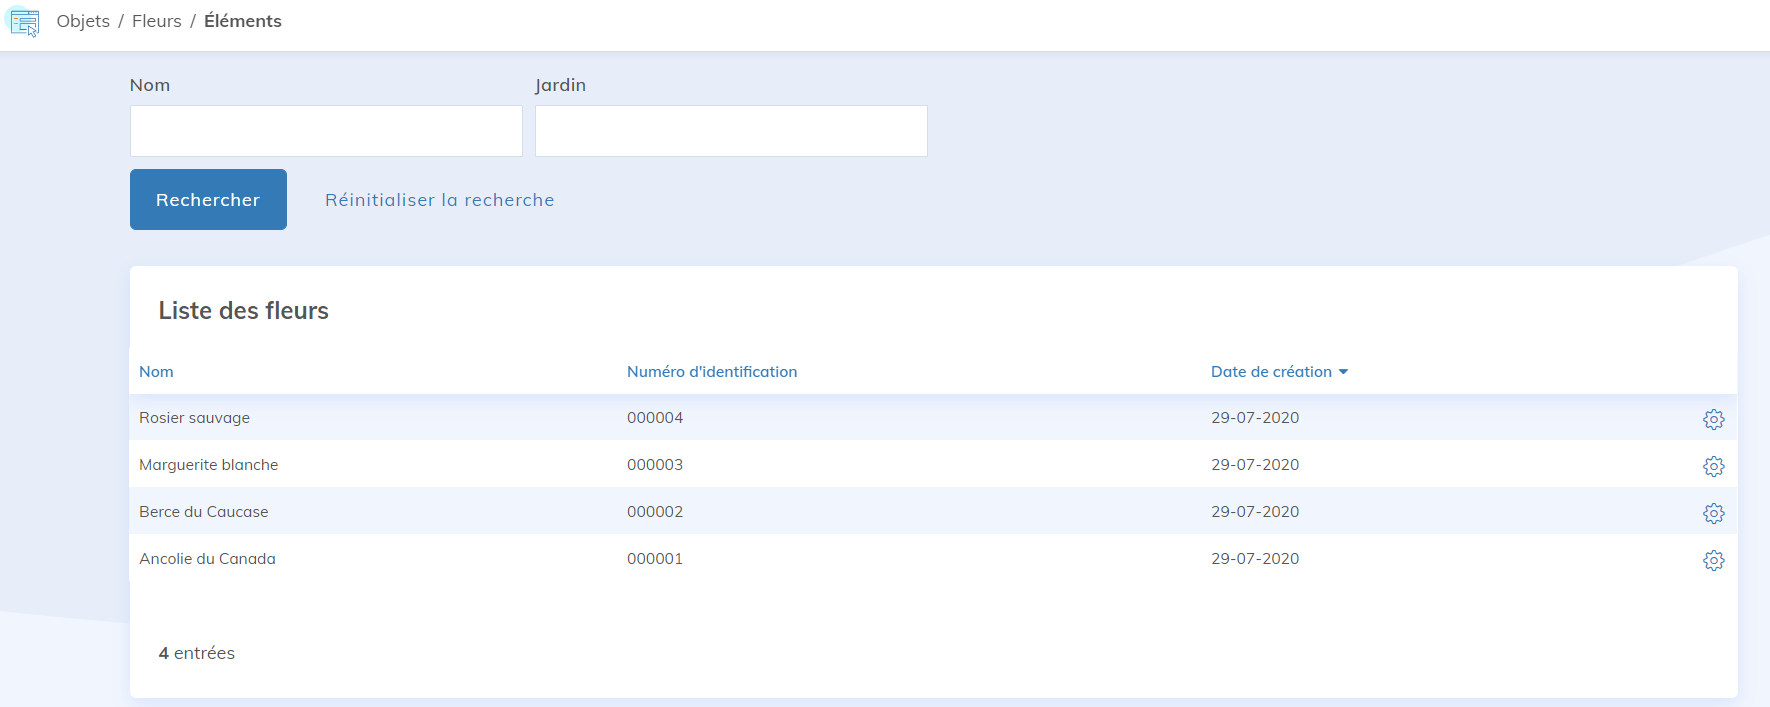Click the application logo icon in the header
1770x707 pixels.
point(24,22)
